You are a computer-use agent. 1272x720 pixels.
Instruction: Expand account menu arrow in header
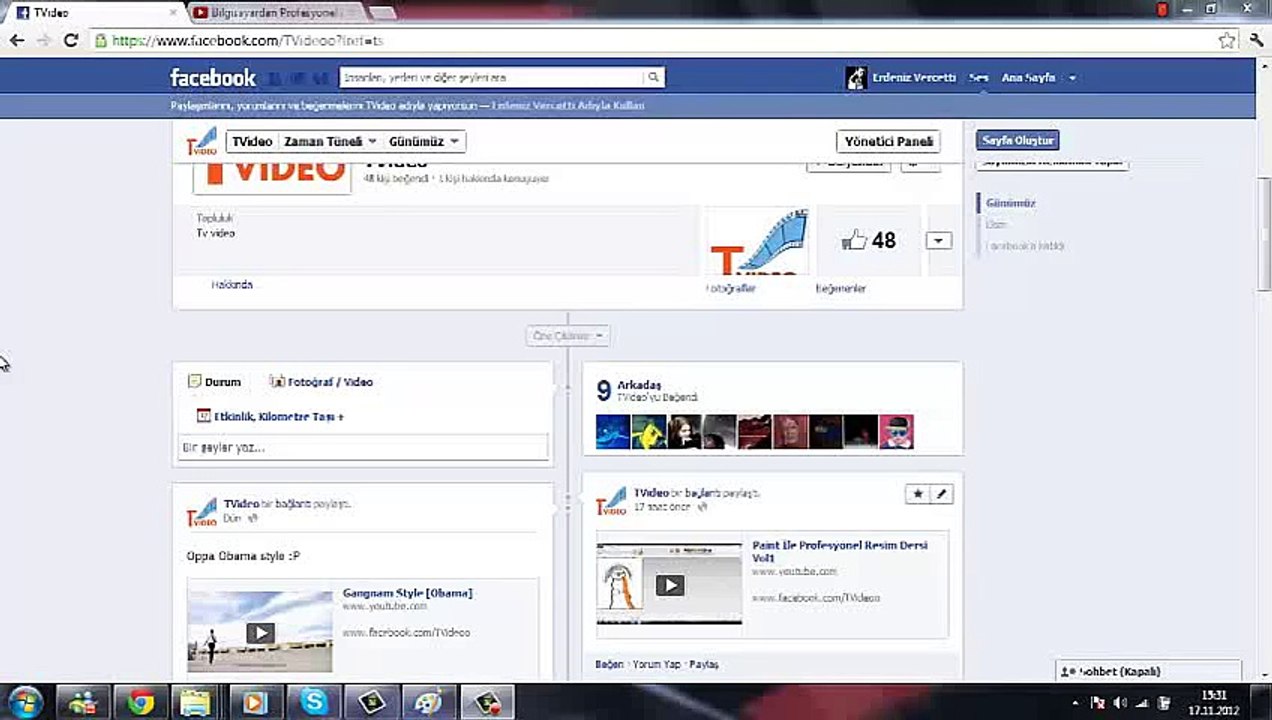(x=1072, y=78)
